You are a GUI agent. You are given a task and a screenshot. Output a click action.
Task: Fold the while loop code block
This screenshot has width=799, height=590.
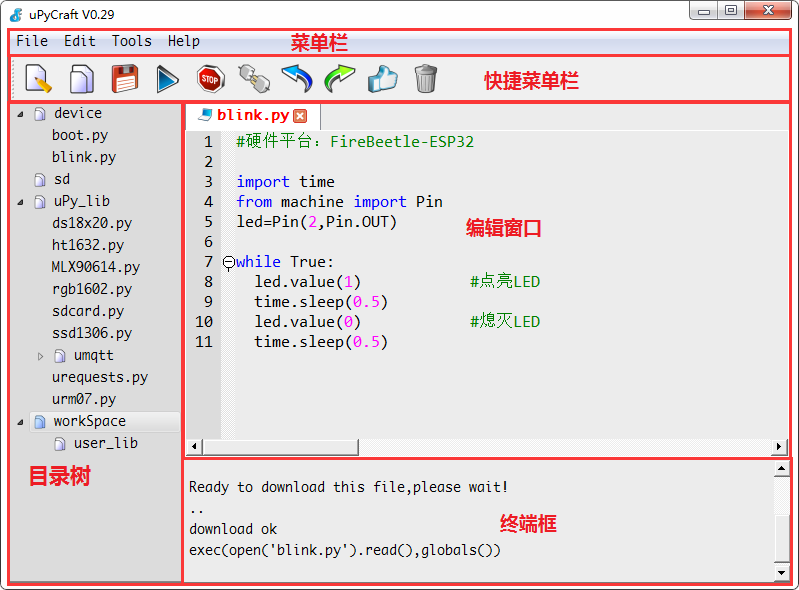pos(228,262)
